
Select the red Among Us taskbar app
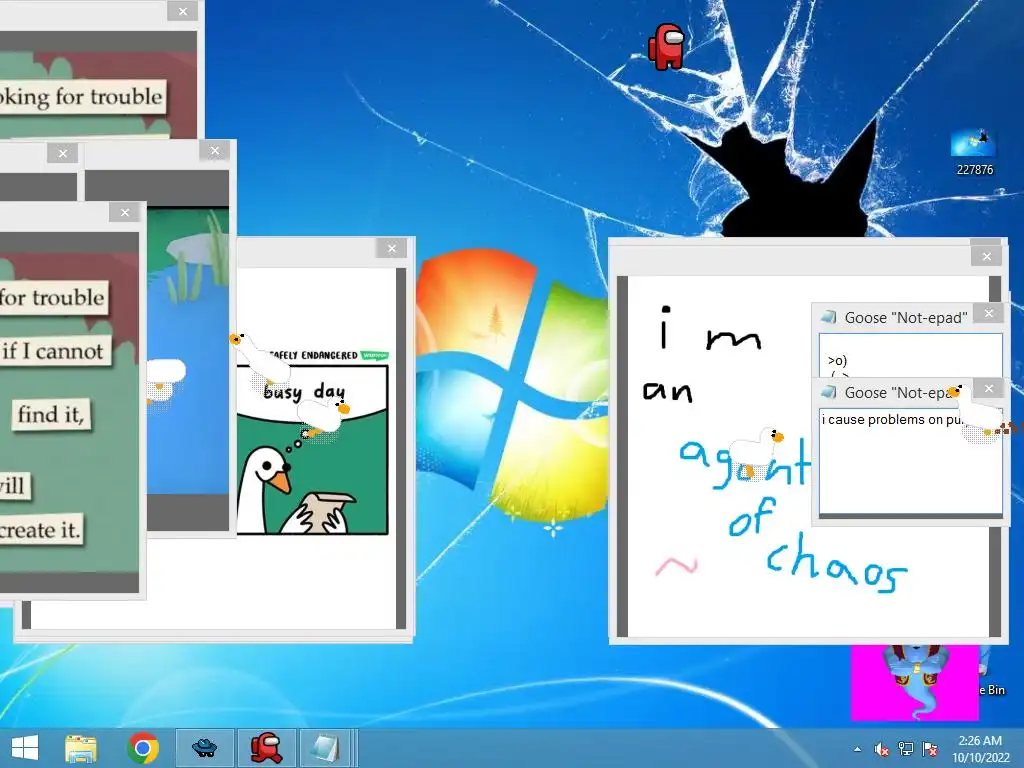(x=266, y=748)
